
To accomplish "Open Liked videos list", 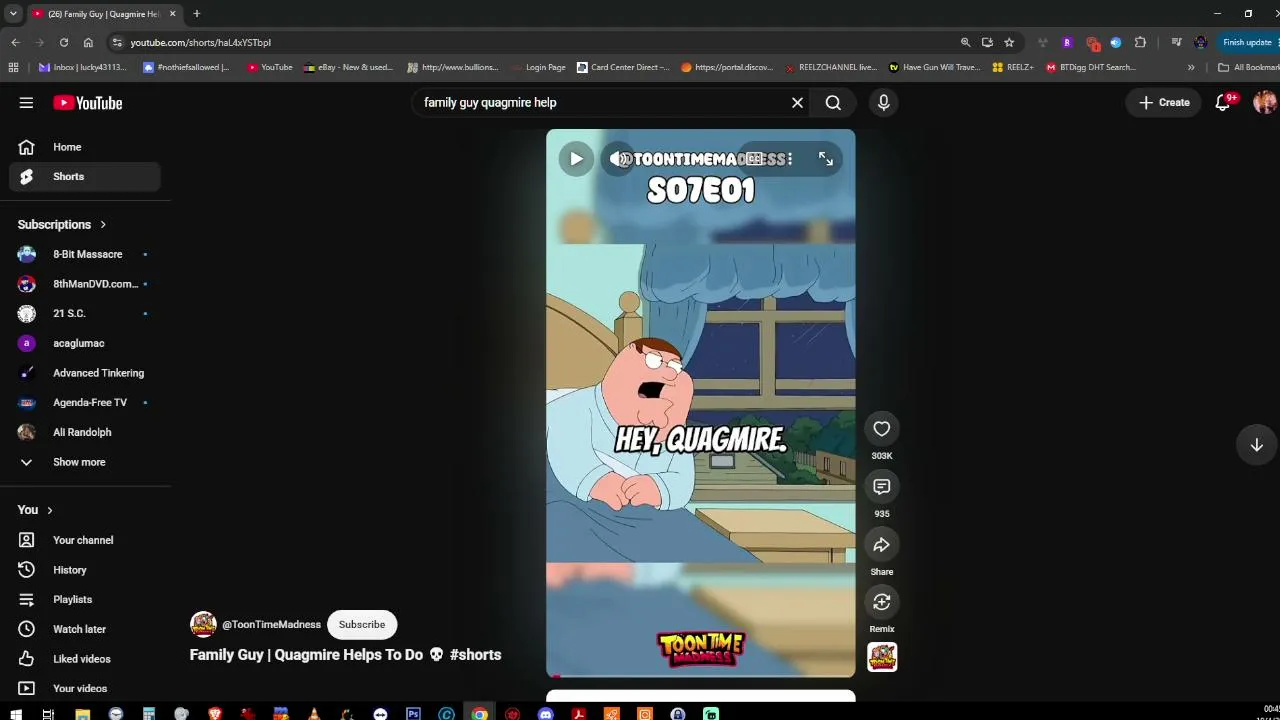I will pos(86,659).
